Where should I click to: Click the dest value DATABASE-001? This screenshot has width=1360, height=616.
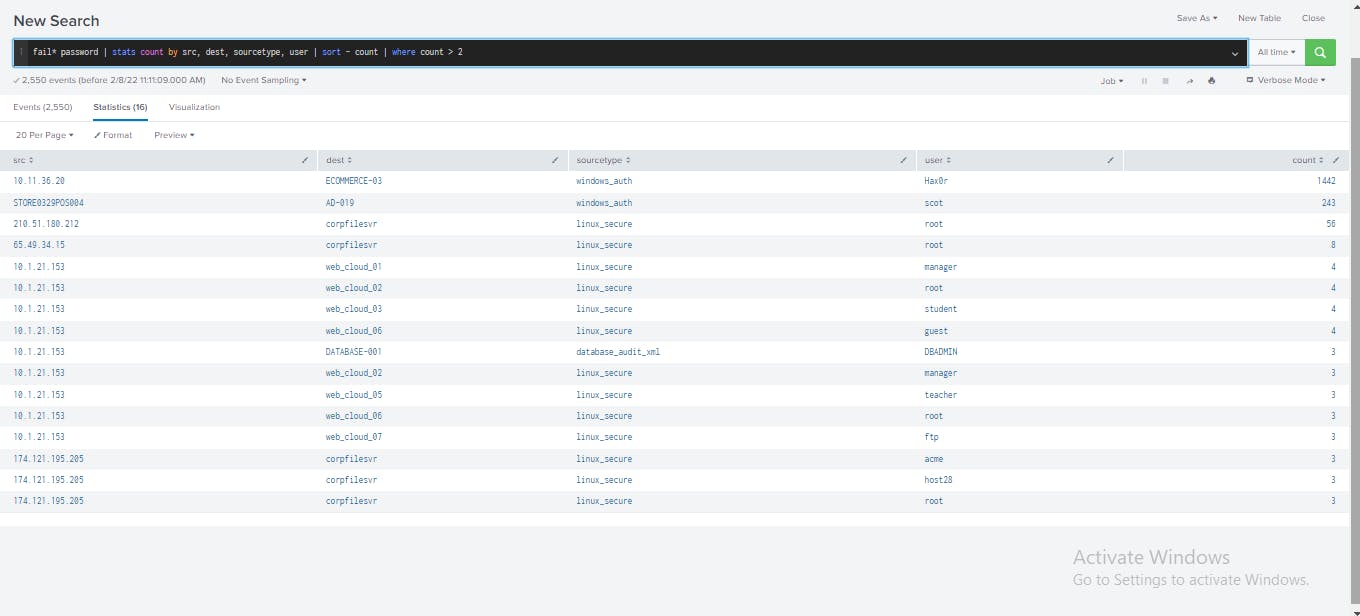pyautogui.click(x=354, y=352)
